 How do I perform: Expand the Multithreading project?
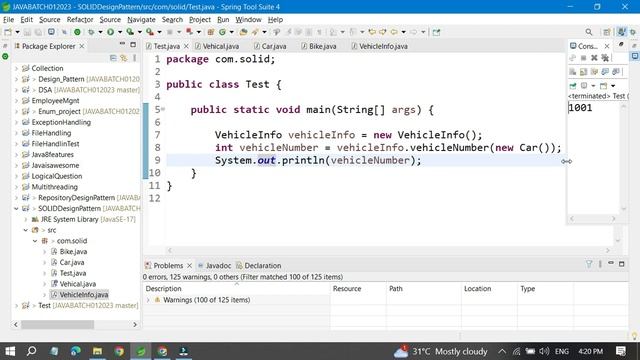16,187
